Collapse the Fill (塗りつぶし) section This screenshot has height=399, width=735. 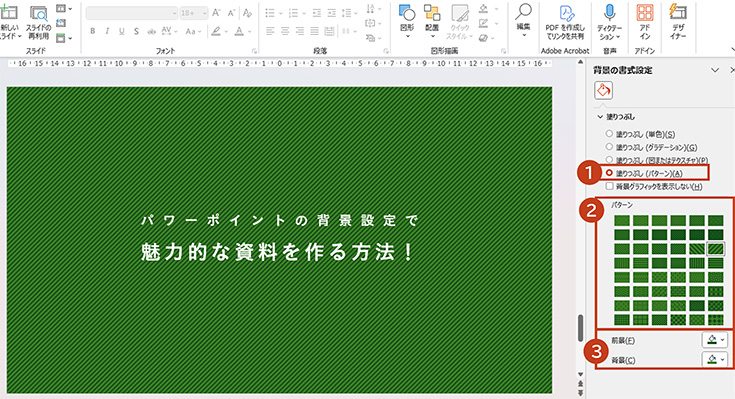tap(600, 117)
